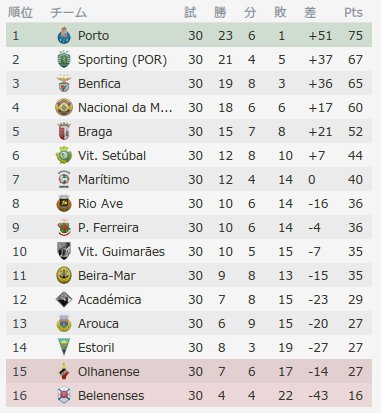Viewport: 381px width, 413px height.
Task: Click the Sporting (POR) green crest icon
Action: [x=64, y=60]
